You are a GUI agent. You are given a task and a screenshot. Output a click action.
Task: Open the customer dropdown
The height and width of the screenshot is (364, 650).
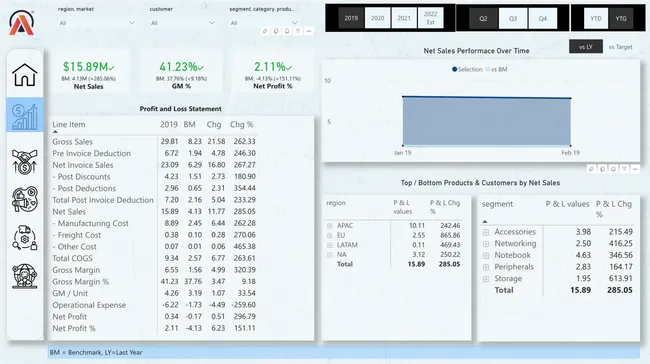(x=182, y=23)
